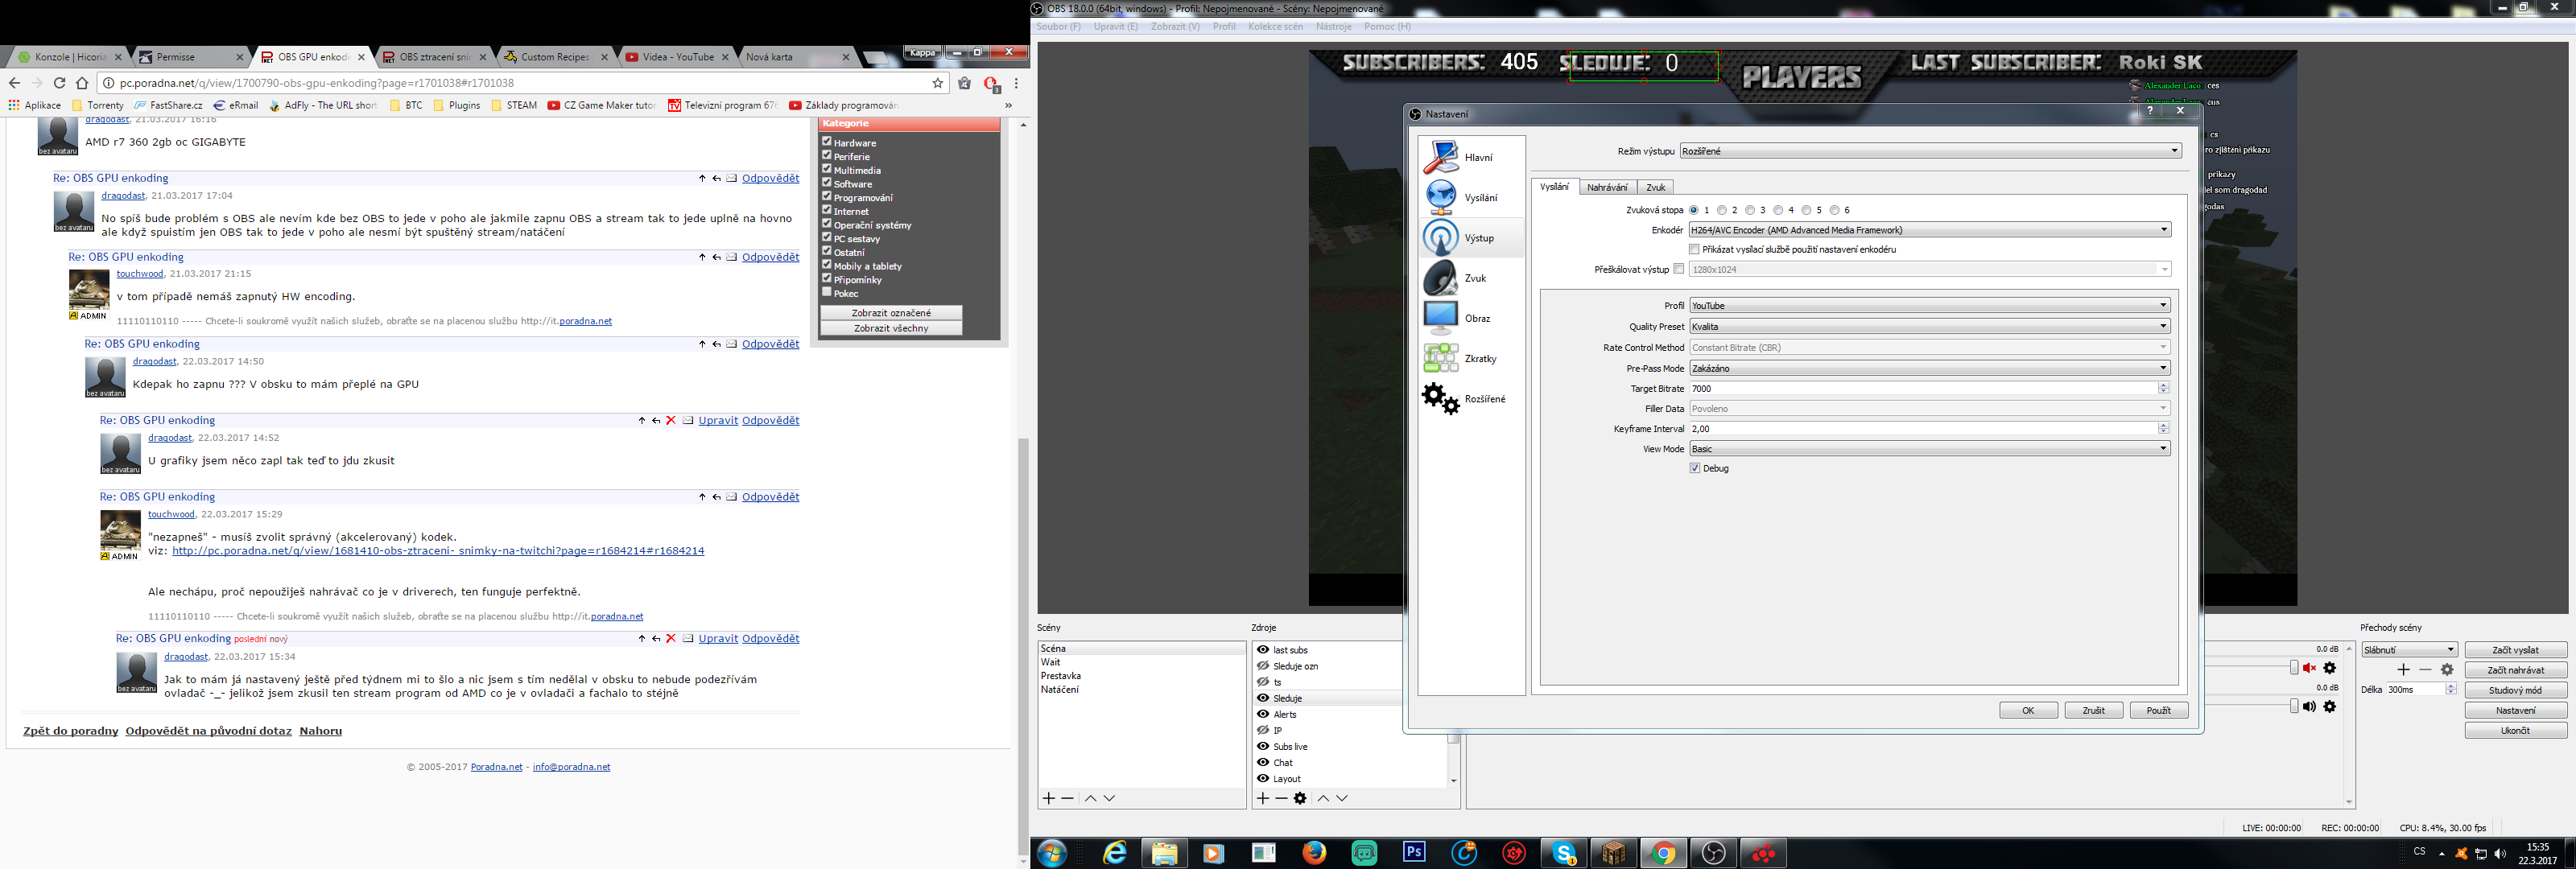
Task: Enable enforce streaming service encoder settings
Action: coord(1694,249)
